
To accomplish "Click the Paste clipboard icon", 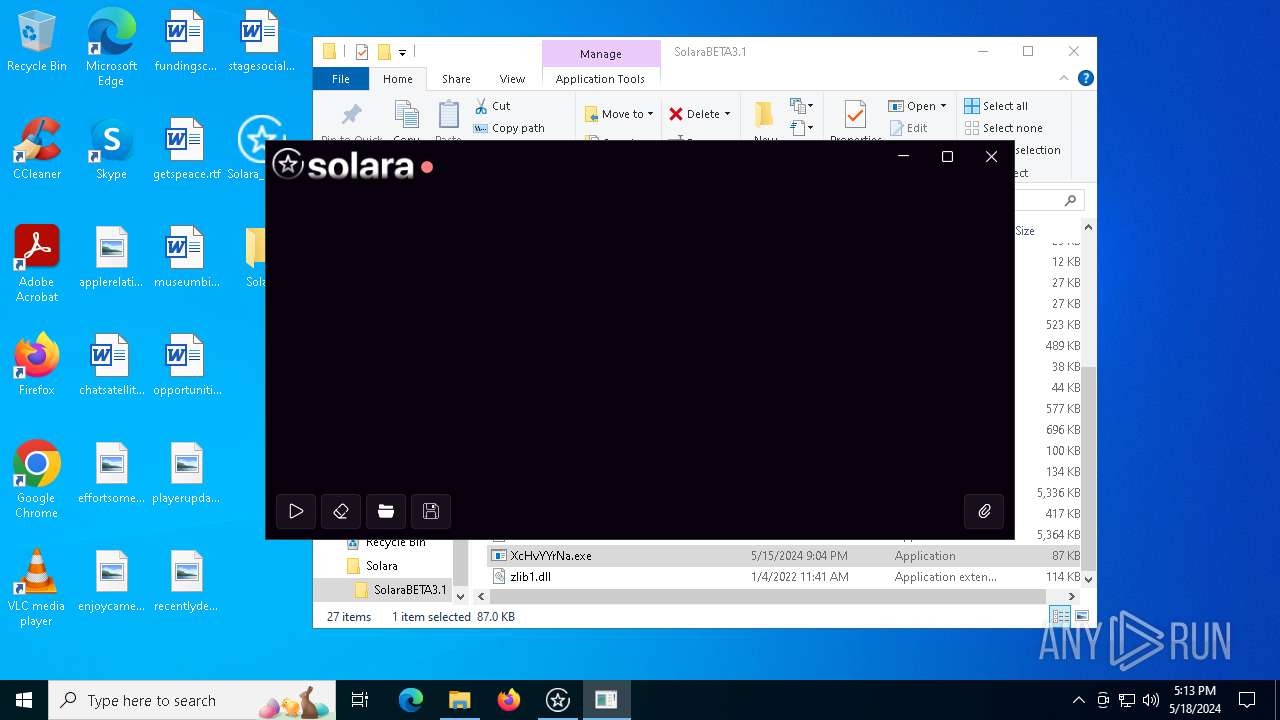I will pyautogui.click(x=449, y=115).
